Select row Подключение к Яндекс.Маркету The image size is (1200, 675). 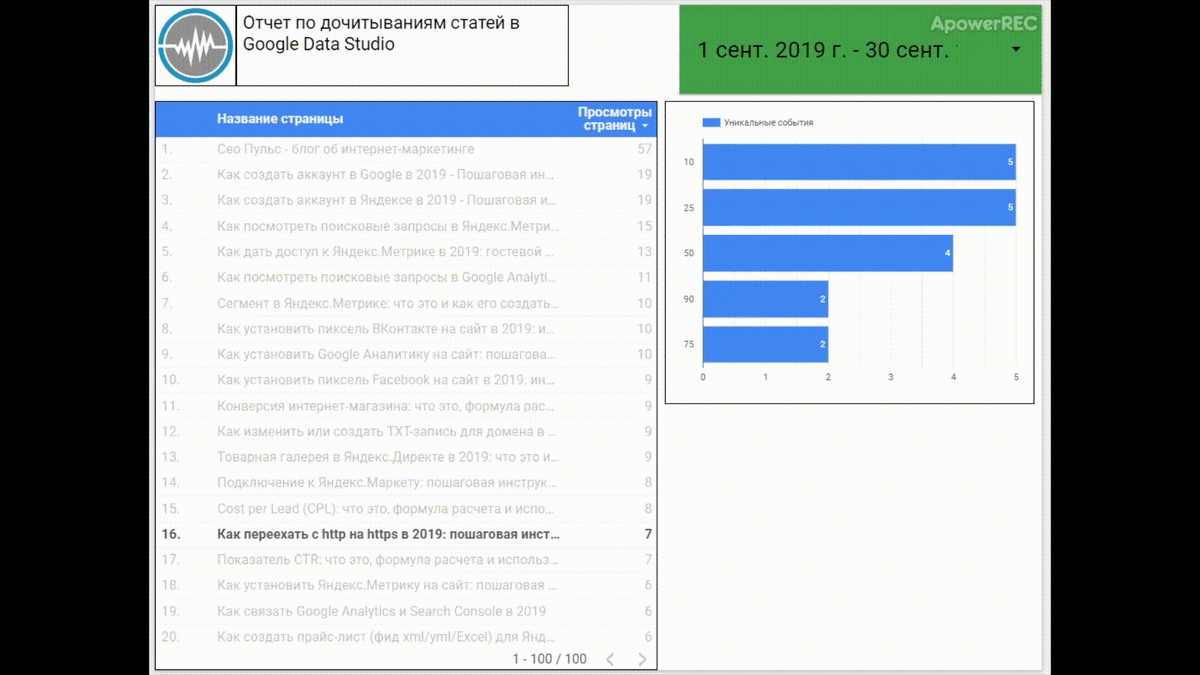(405, 483)
